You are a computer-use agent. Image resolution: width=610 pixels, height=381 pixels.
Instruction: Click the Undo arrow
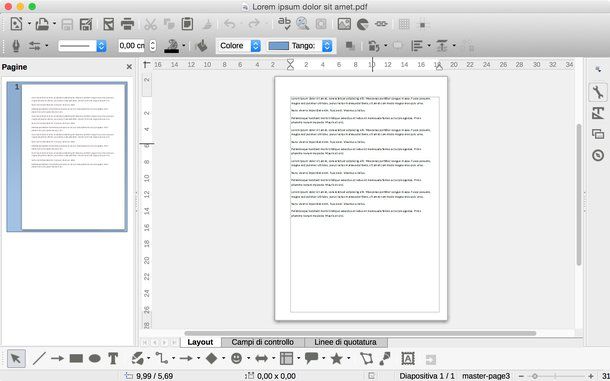[x=230, y=24]
